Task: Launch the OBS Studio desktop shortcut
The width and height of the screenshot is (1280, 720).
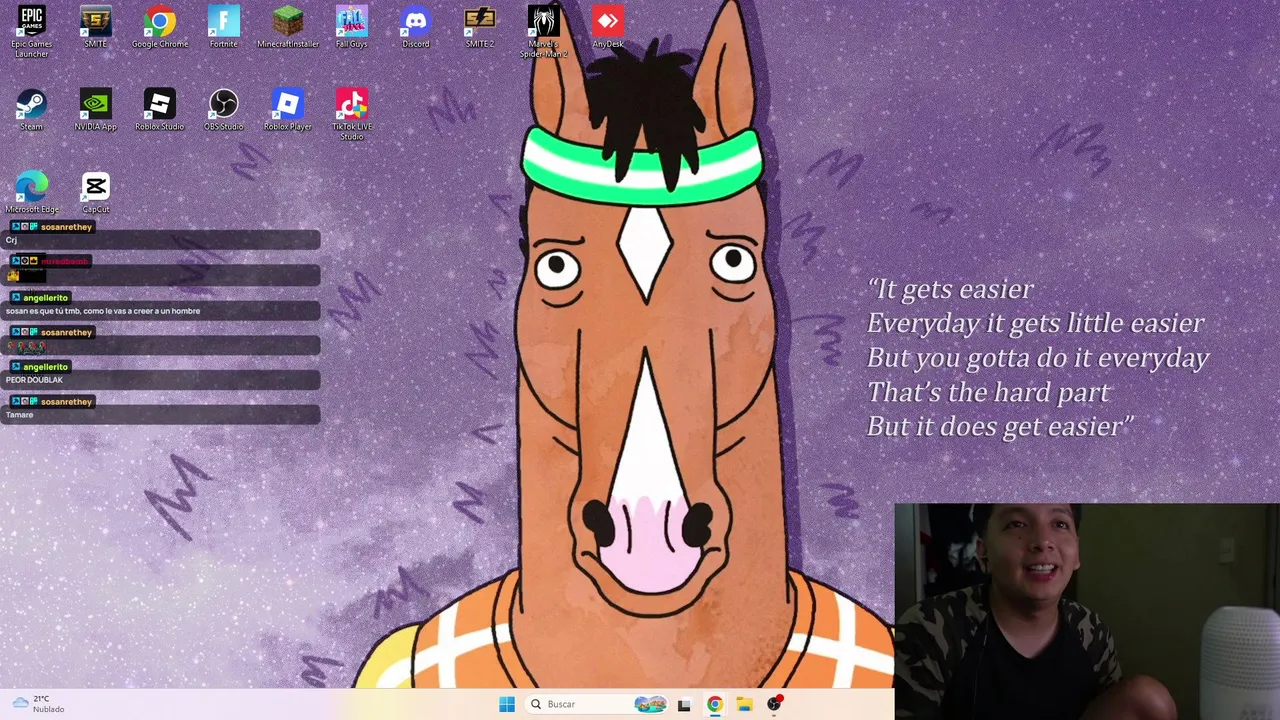Action: [x=224, y=109]
